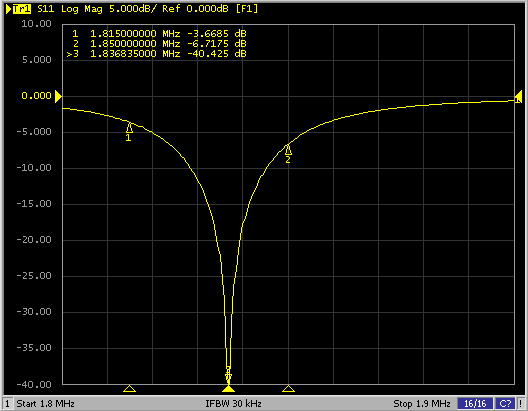Click the IFBW 30 kHz setting
This screenshot has width=528, height=411.
(233, 403)
